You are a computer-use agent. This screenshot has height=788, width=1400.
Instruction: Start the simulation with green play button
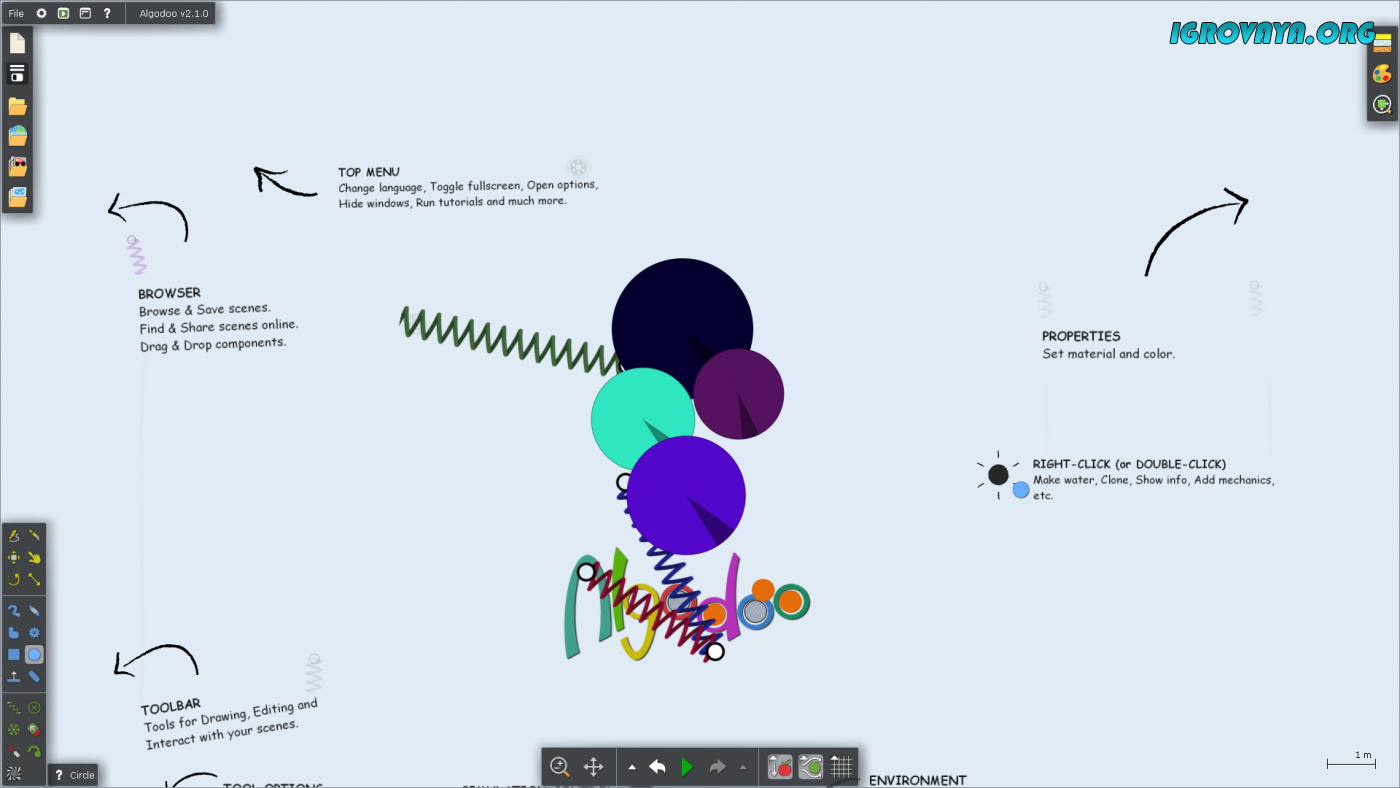687,767
